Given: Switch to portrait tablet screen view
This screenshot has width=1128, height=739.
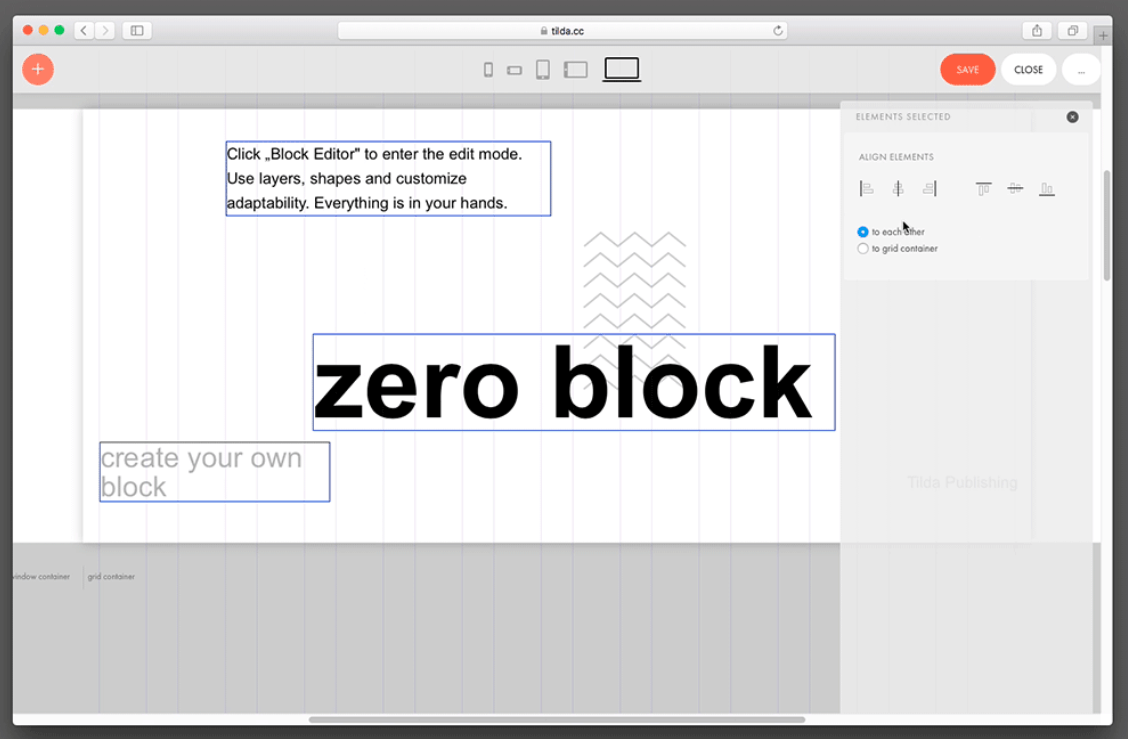Looking at the screenshot, I should tap(543, 70).
